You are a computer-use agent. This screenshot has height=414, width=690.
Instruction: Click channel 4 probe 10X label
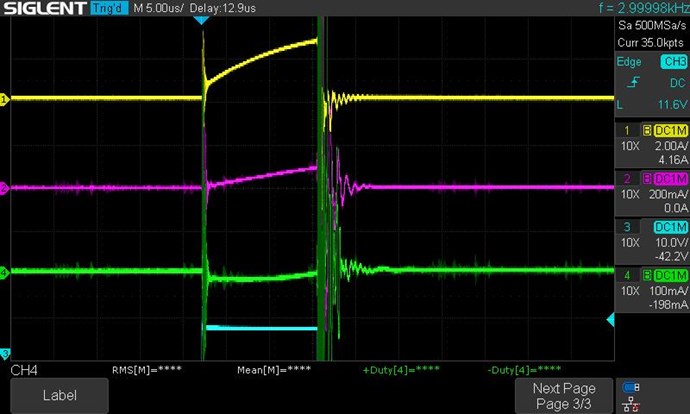[x=629, y=291]
